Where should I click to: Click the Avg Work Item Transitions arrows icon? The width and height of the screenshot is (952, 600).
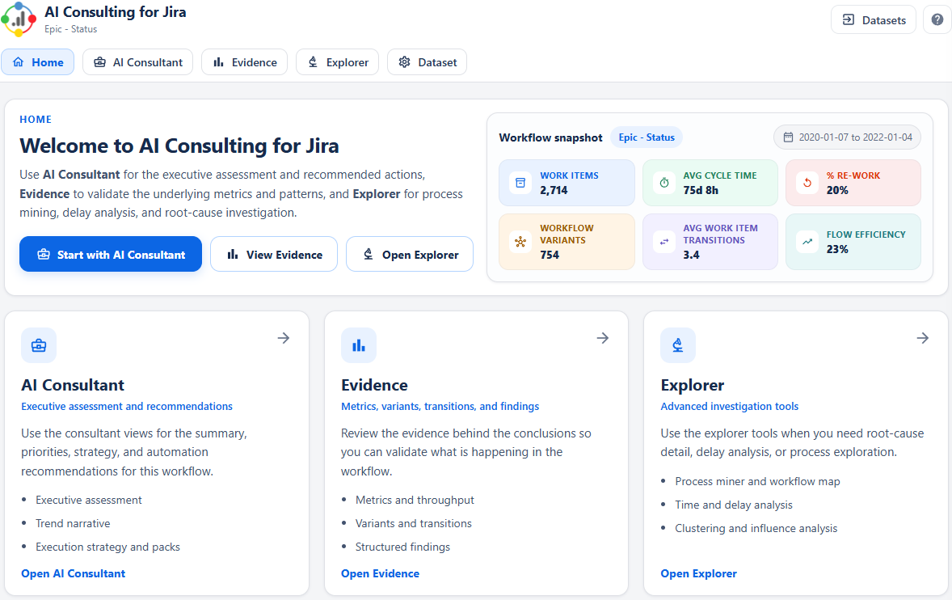pos(664,242)
